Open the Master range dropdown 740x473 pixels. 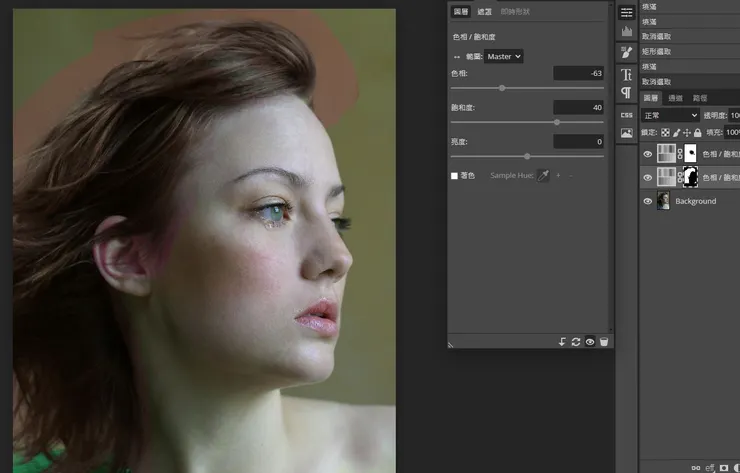504,57
